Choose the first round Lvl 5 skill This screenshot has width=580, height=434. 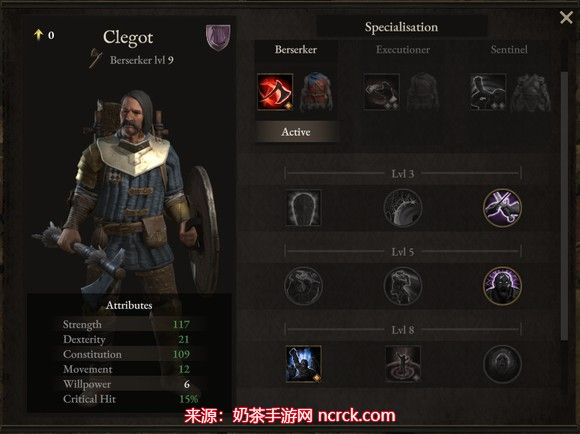(x=303, y=286)
